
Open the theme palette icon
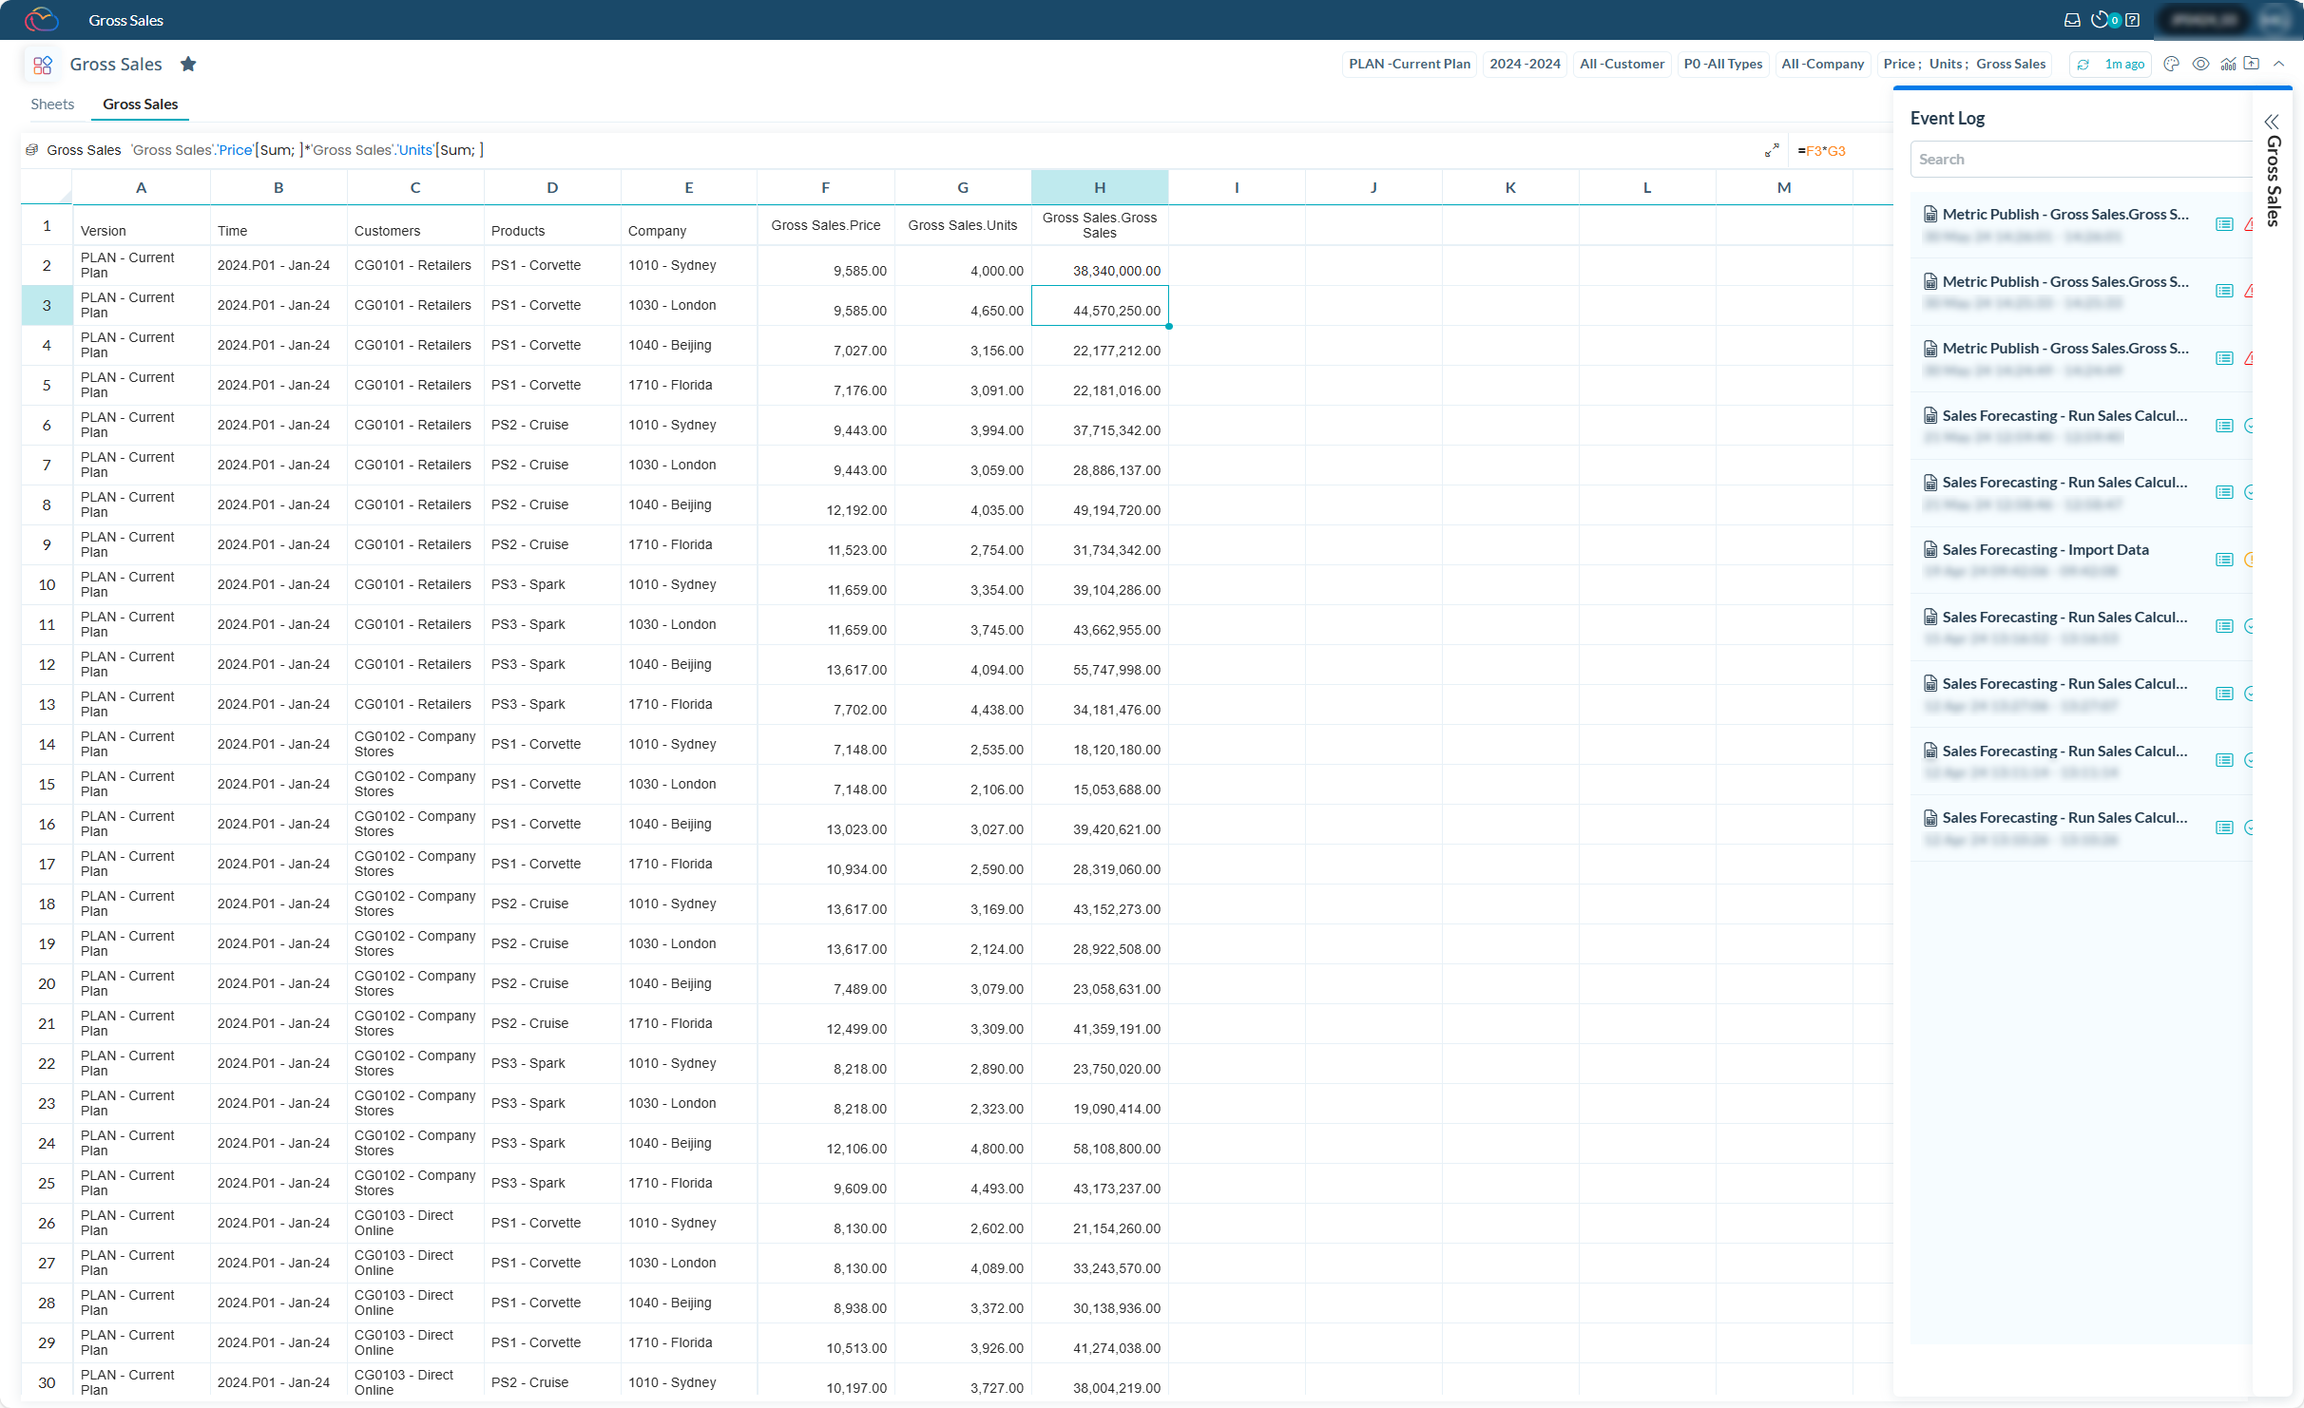click(2171, 64)
